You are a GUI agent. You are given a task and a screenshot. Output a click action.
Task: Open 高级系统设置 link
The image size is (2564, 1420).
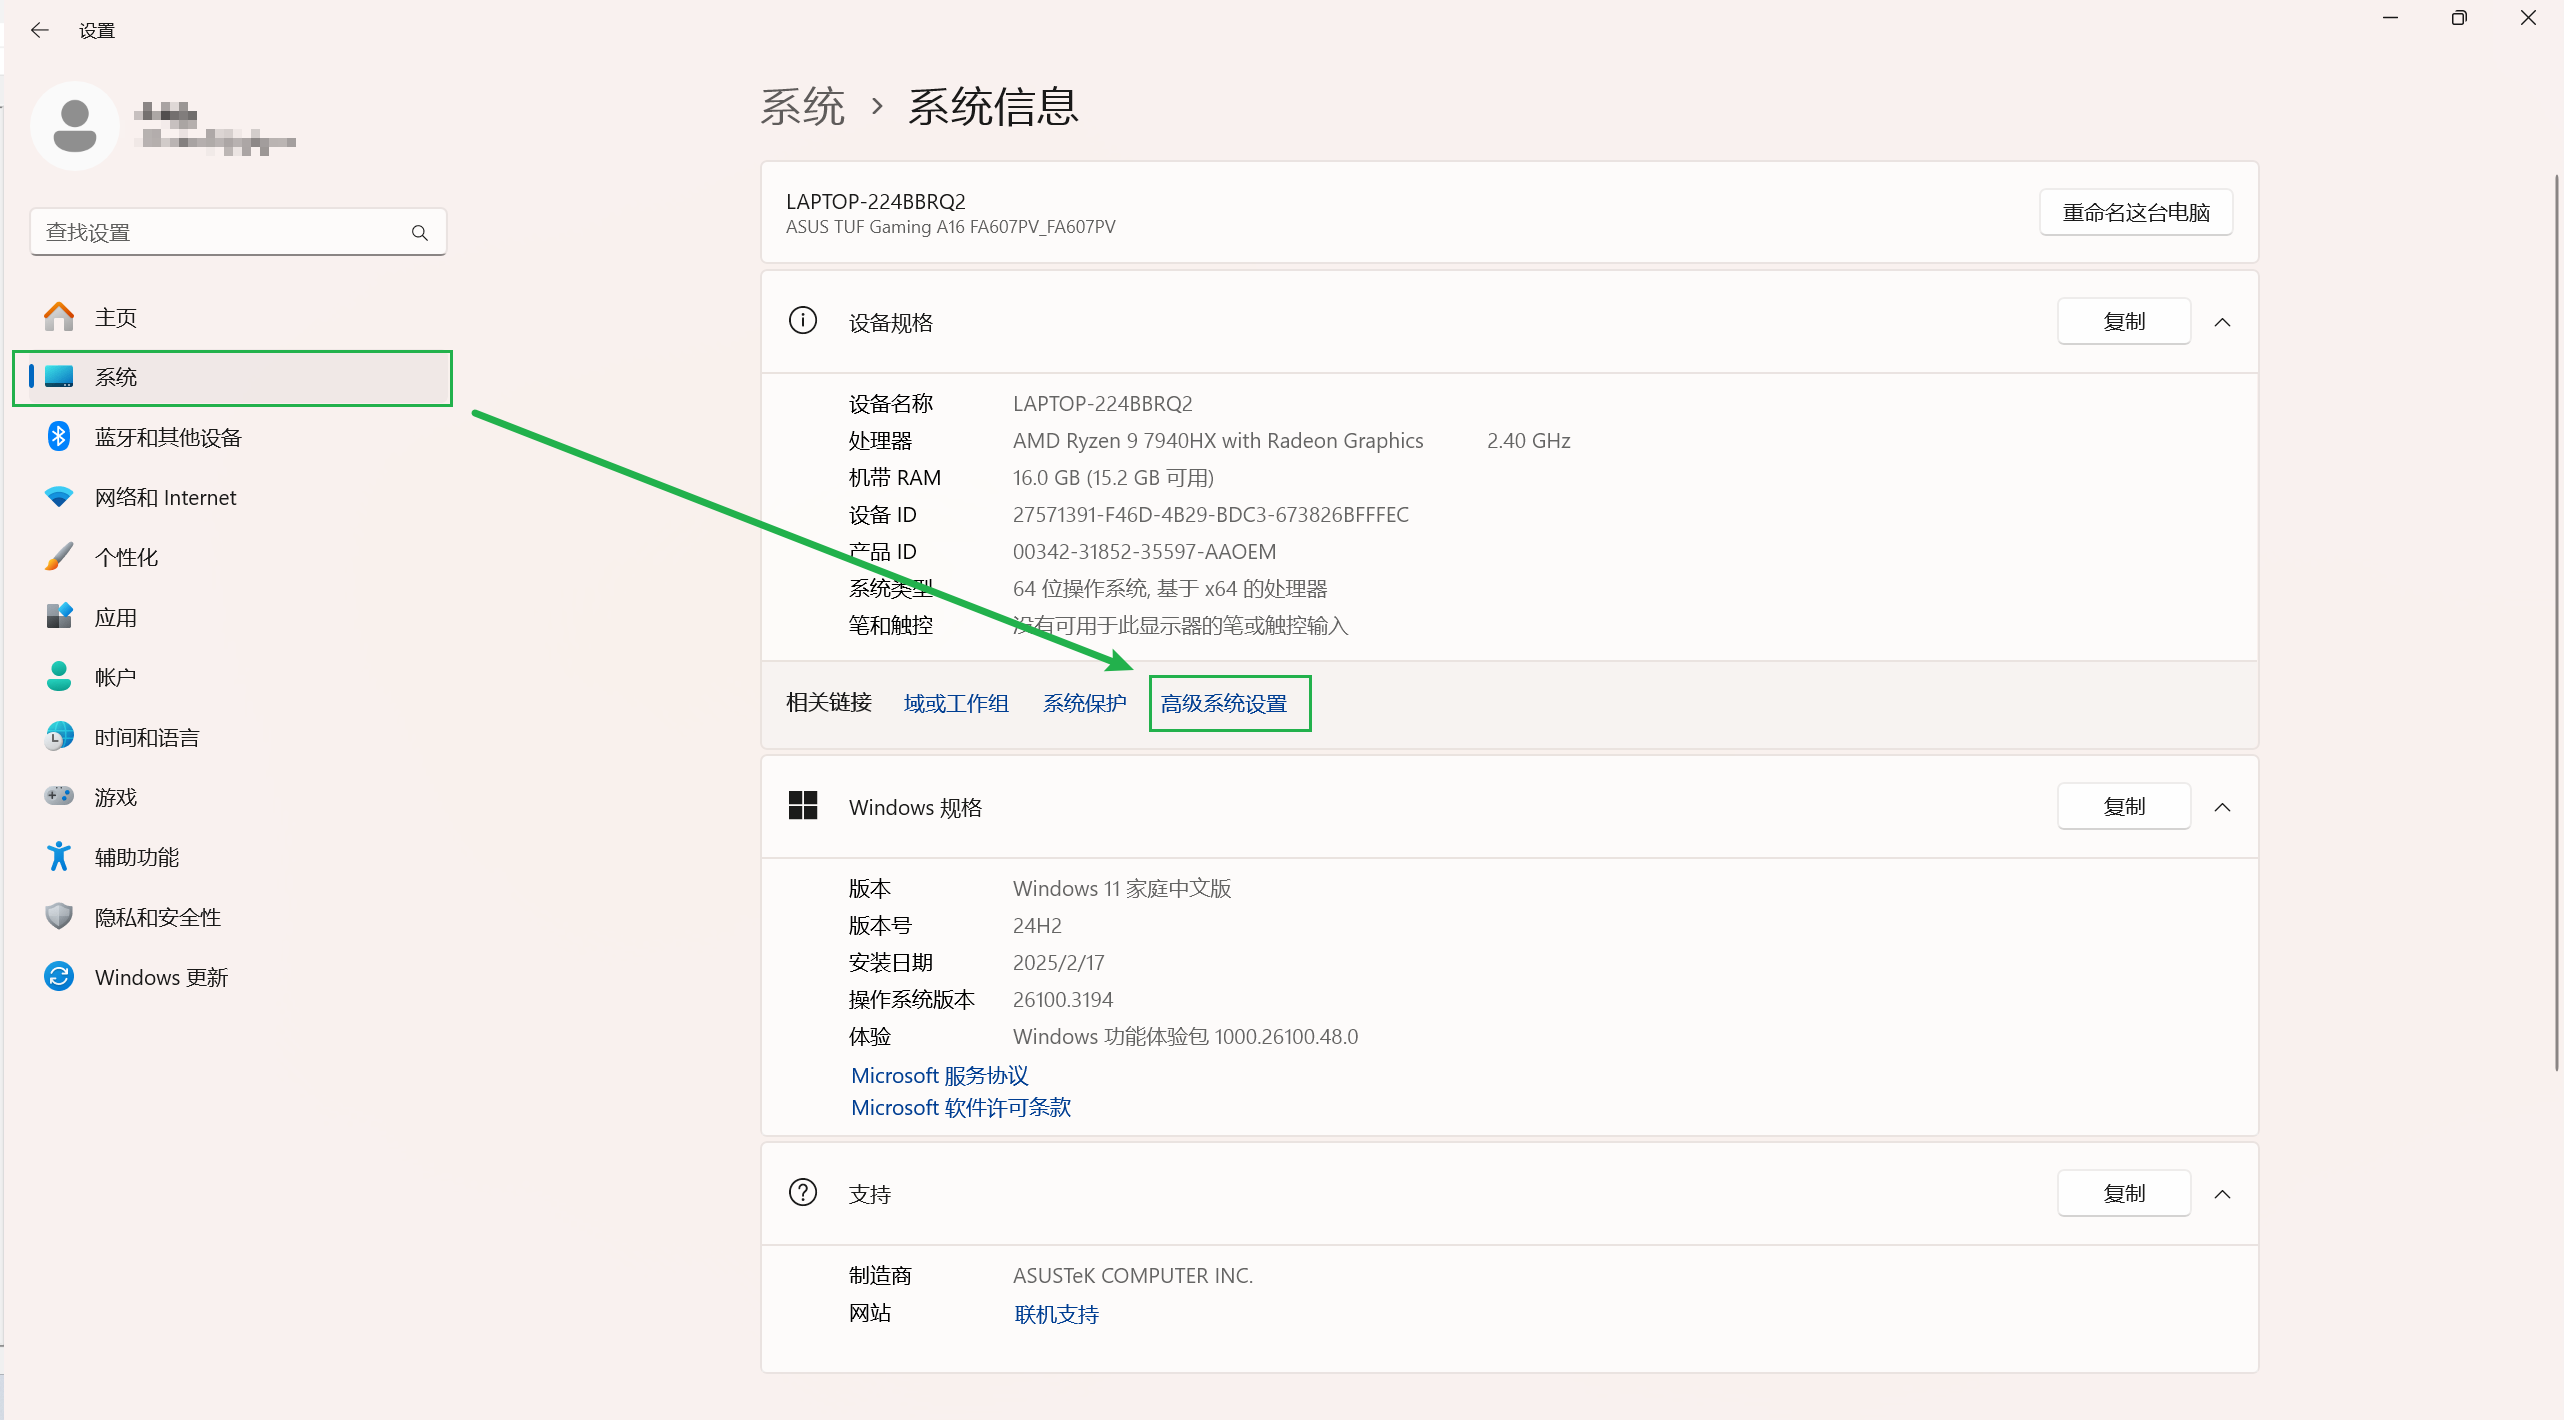[1224, 703]
